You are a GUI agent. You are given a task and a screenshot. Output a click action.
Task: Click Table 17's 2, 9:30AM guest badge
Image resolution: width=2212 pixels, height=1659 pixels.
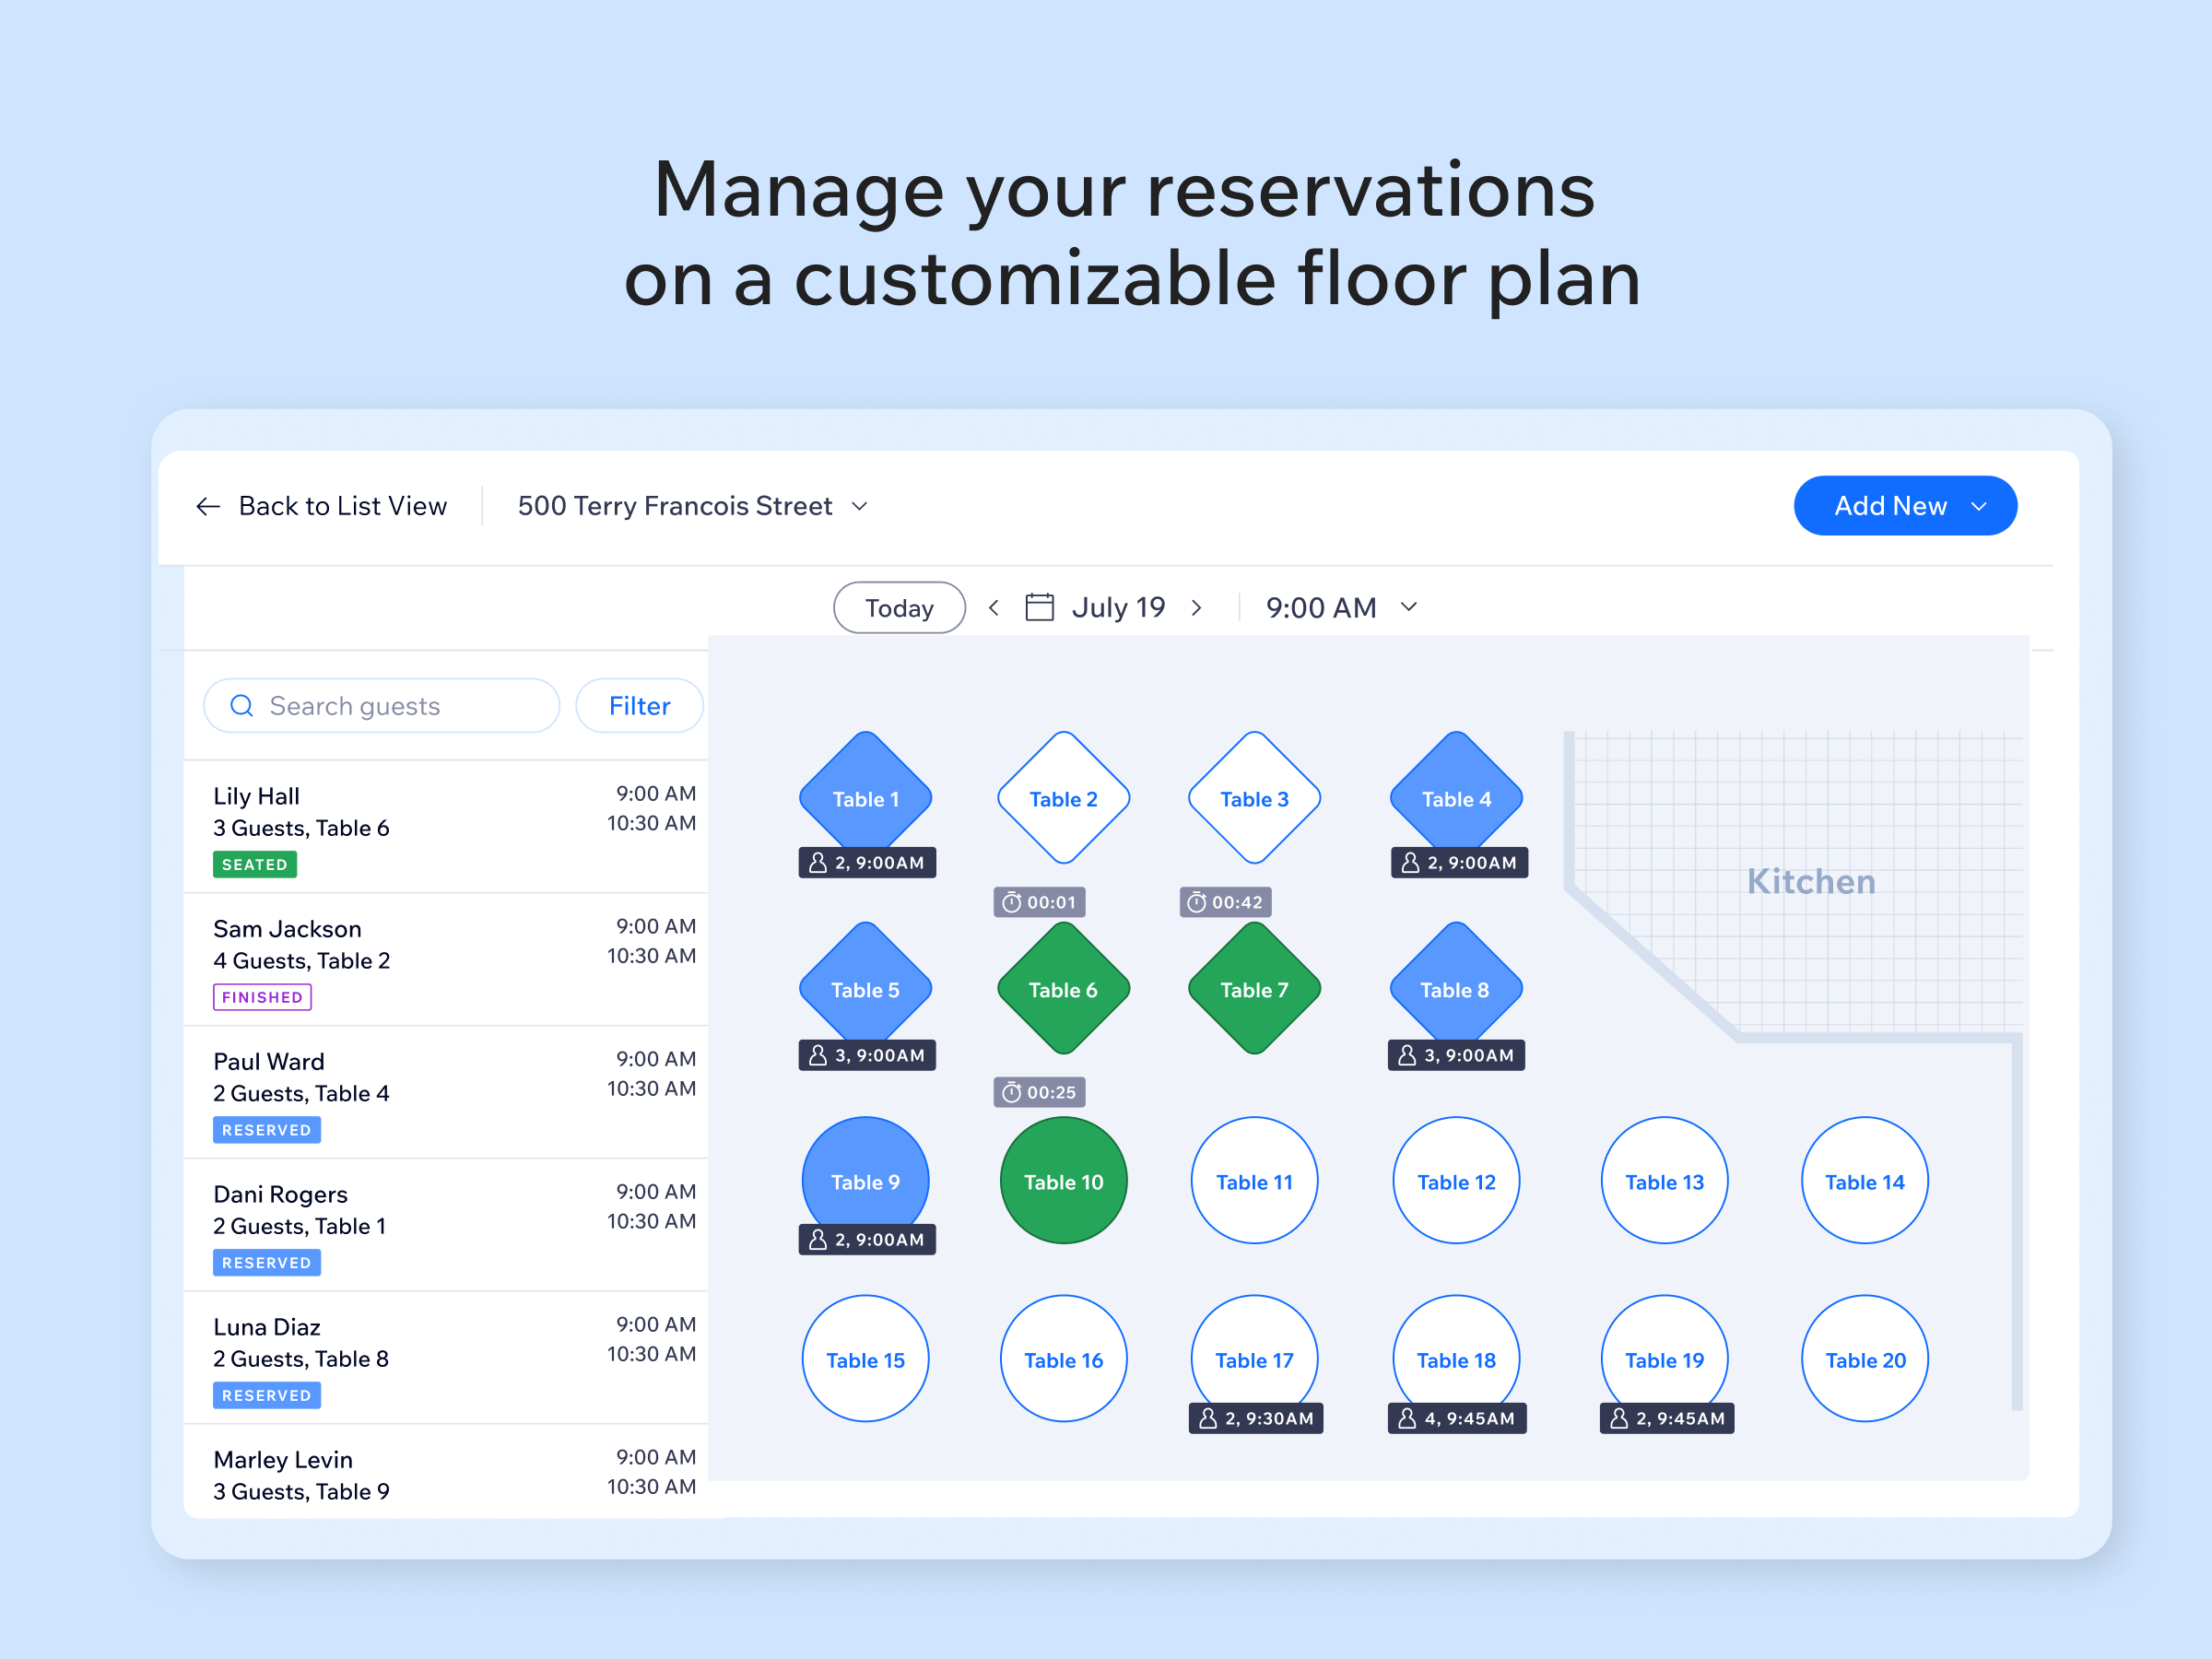(1255, 1418)
